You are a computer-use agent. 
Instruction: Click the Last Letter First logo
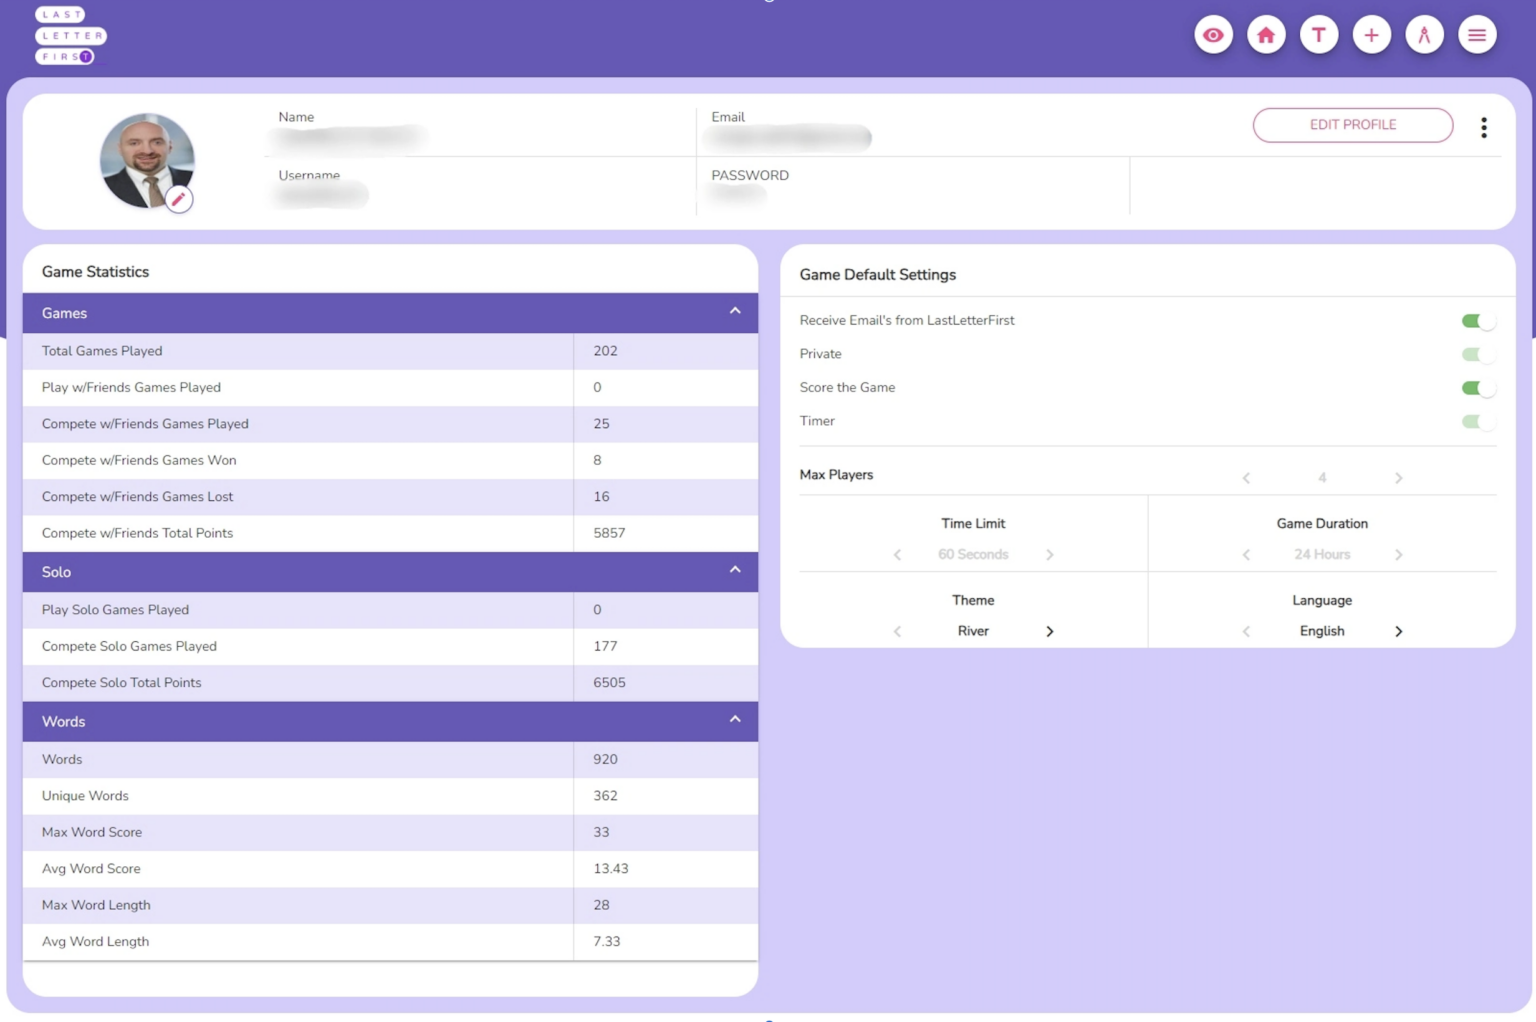tap(70, 35)
